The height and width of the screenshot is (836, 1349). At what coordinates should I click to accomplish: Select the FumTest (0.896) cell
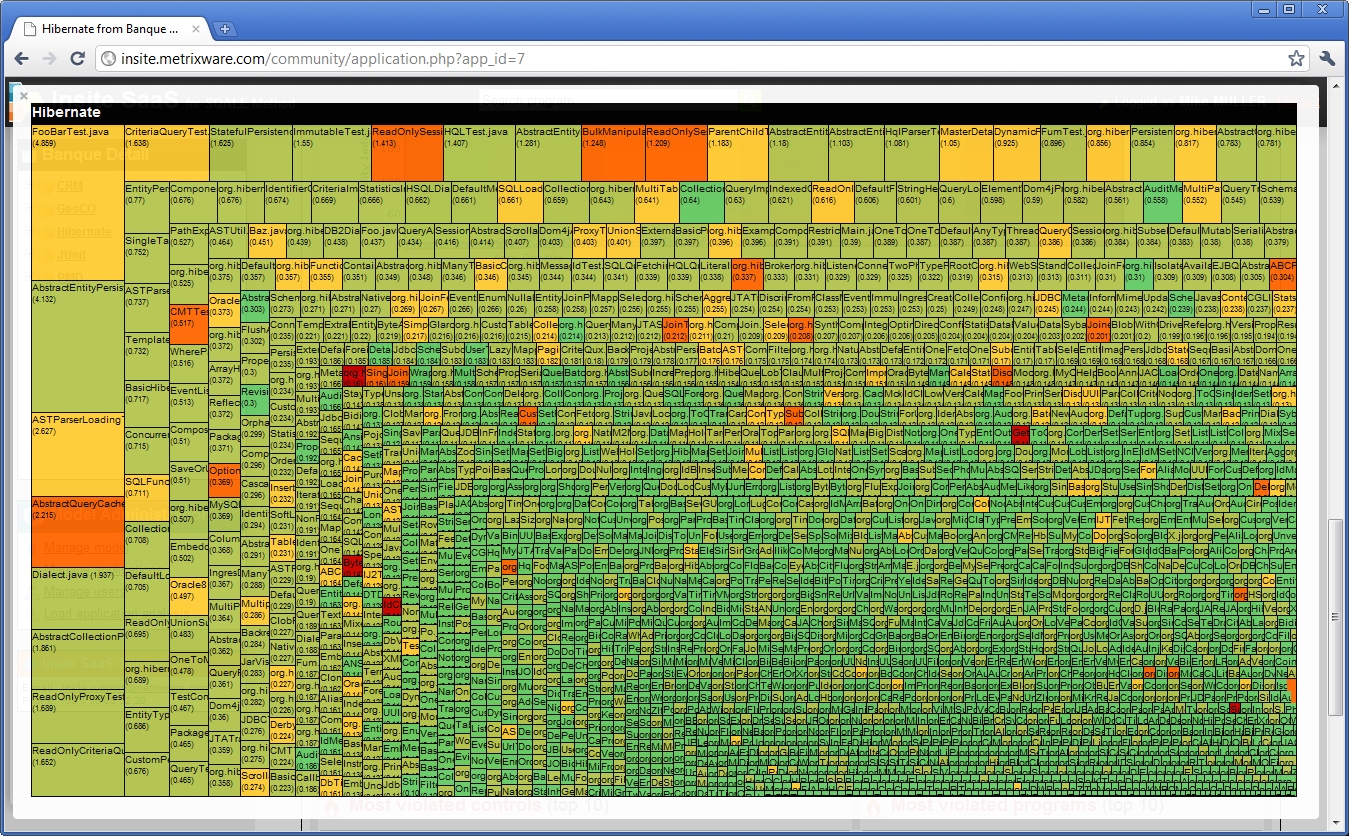pos(1063,153)
